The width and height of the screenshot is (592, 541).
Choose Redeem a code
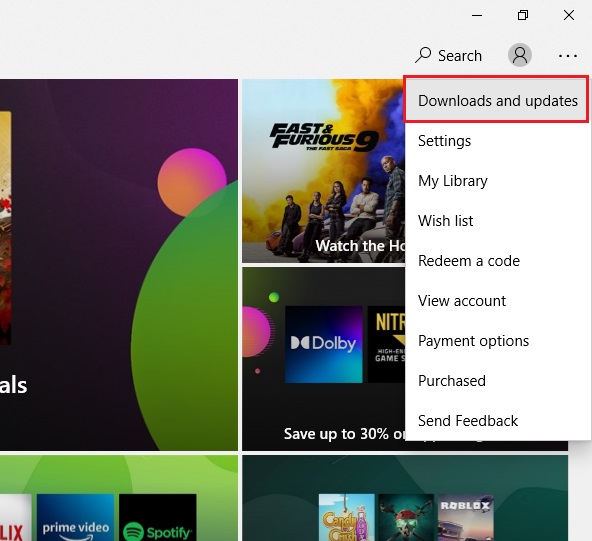tap(497, 261)
